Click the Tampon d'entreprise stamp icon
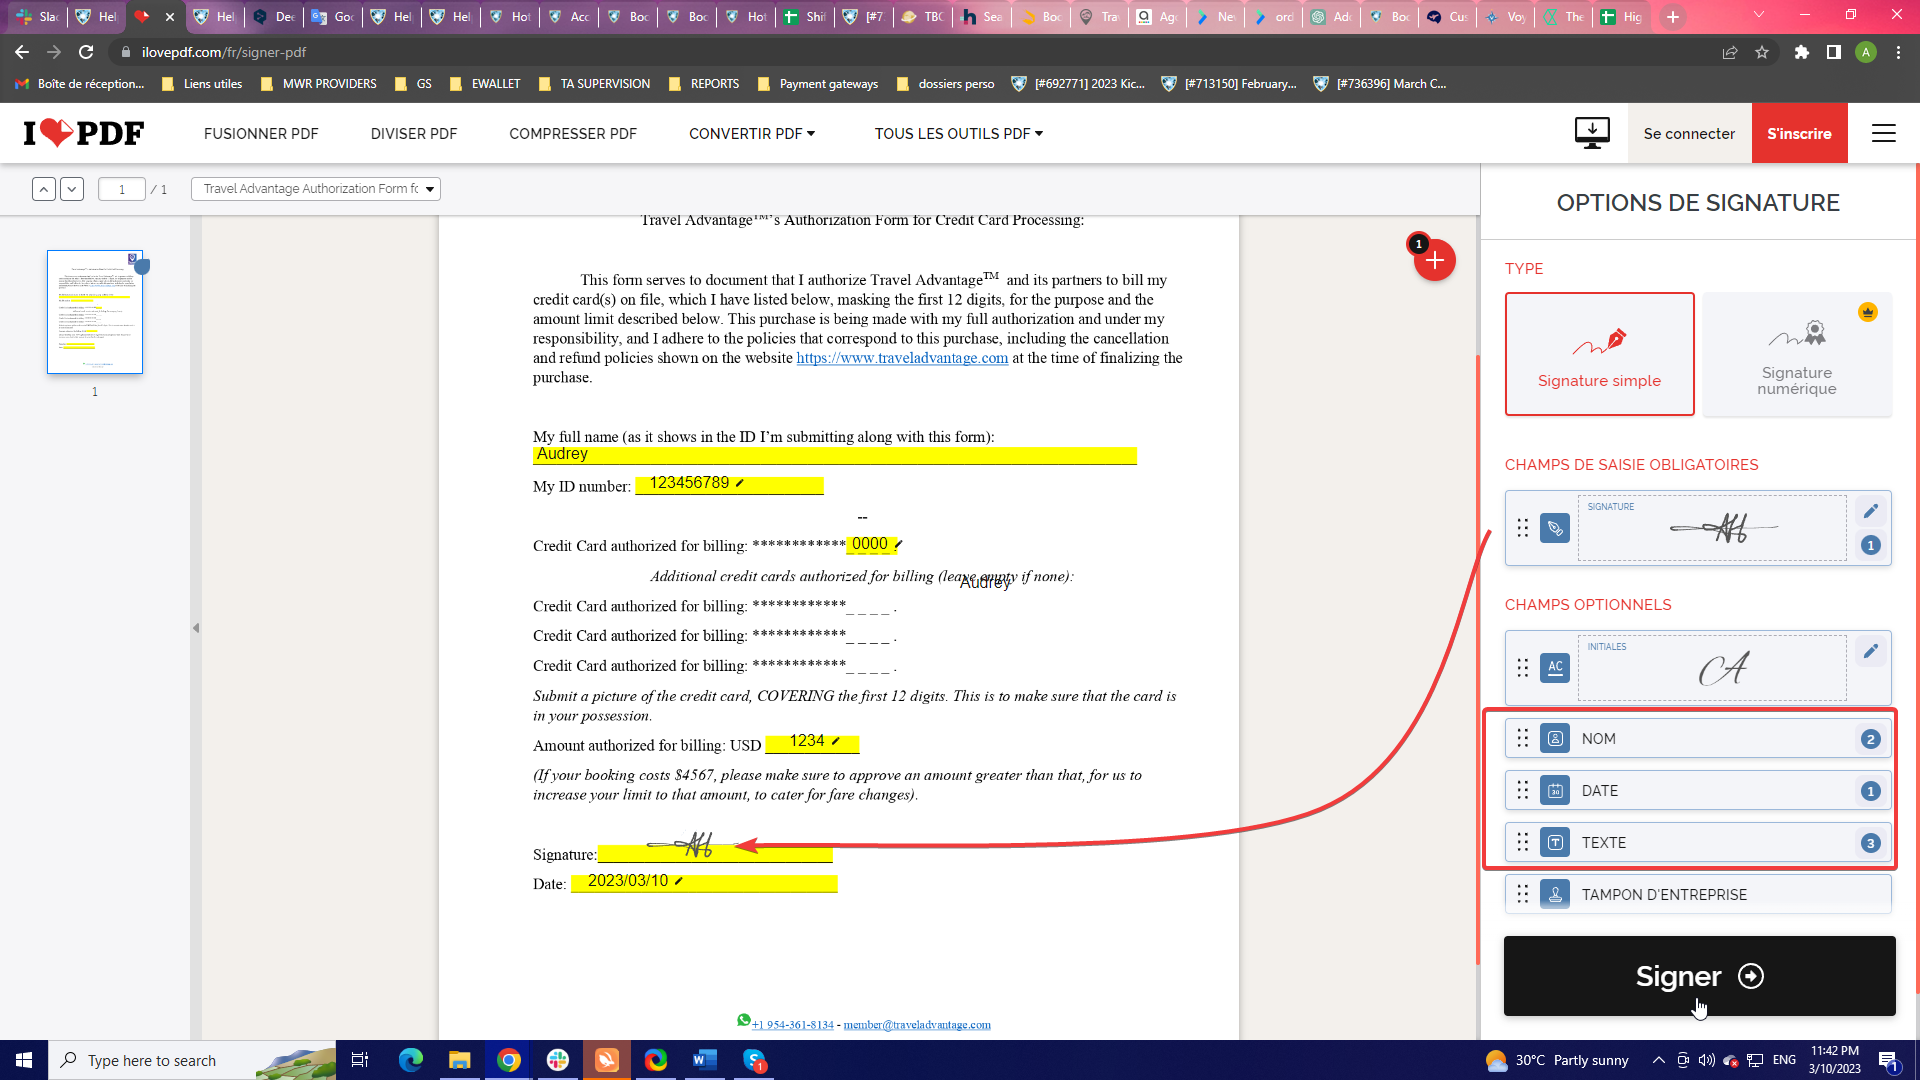This screenshot has height=1080, width=1920. point(1555,894)
